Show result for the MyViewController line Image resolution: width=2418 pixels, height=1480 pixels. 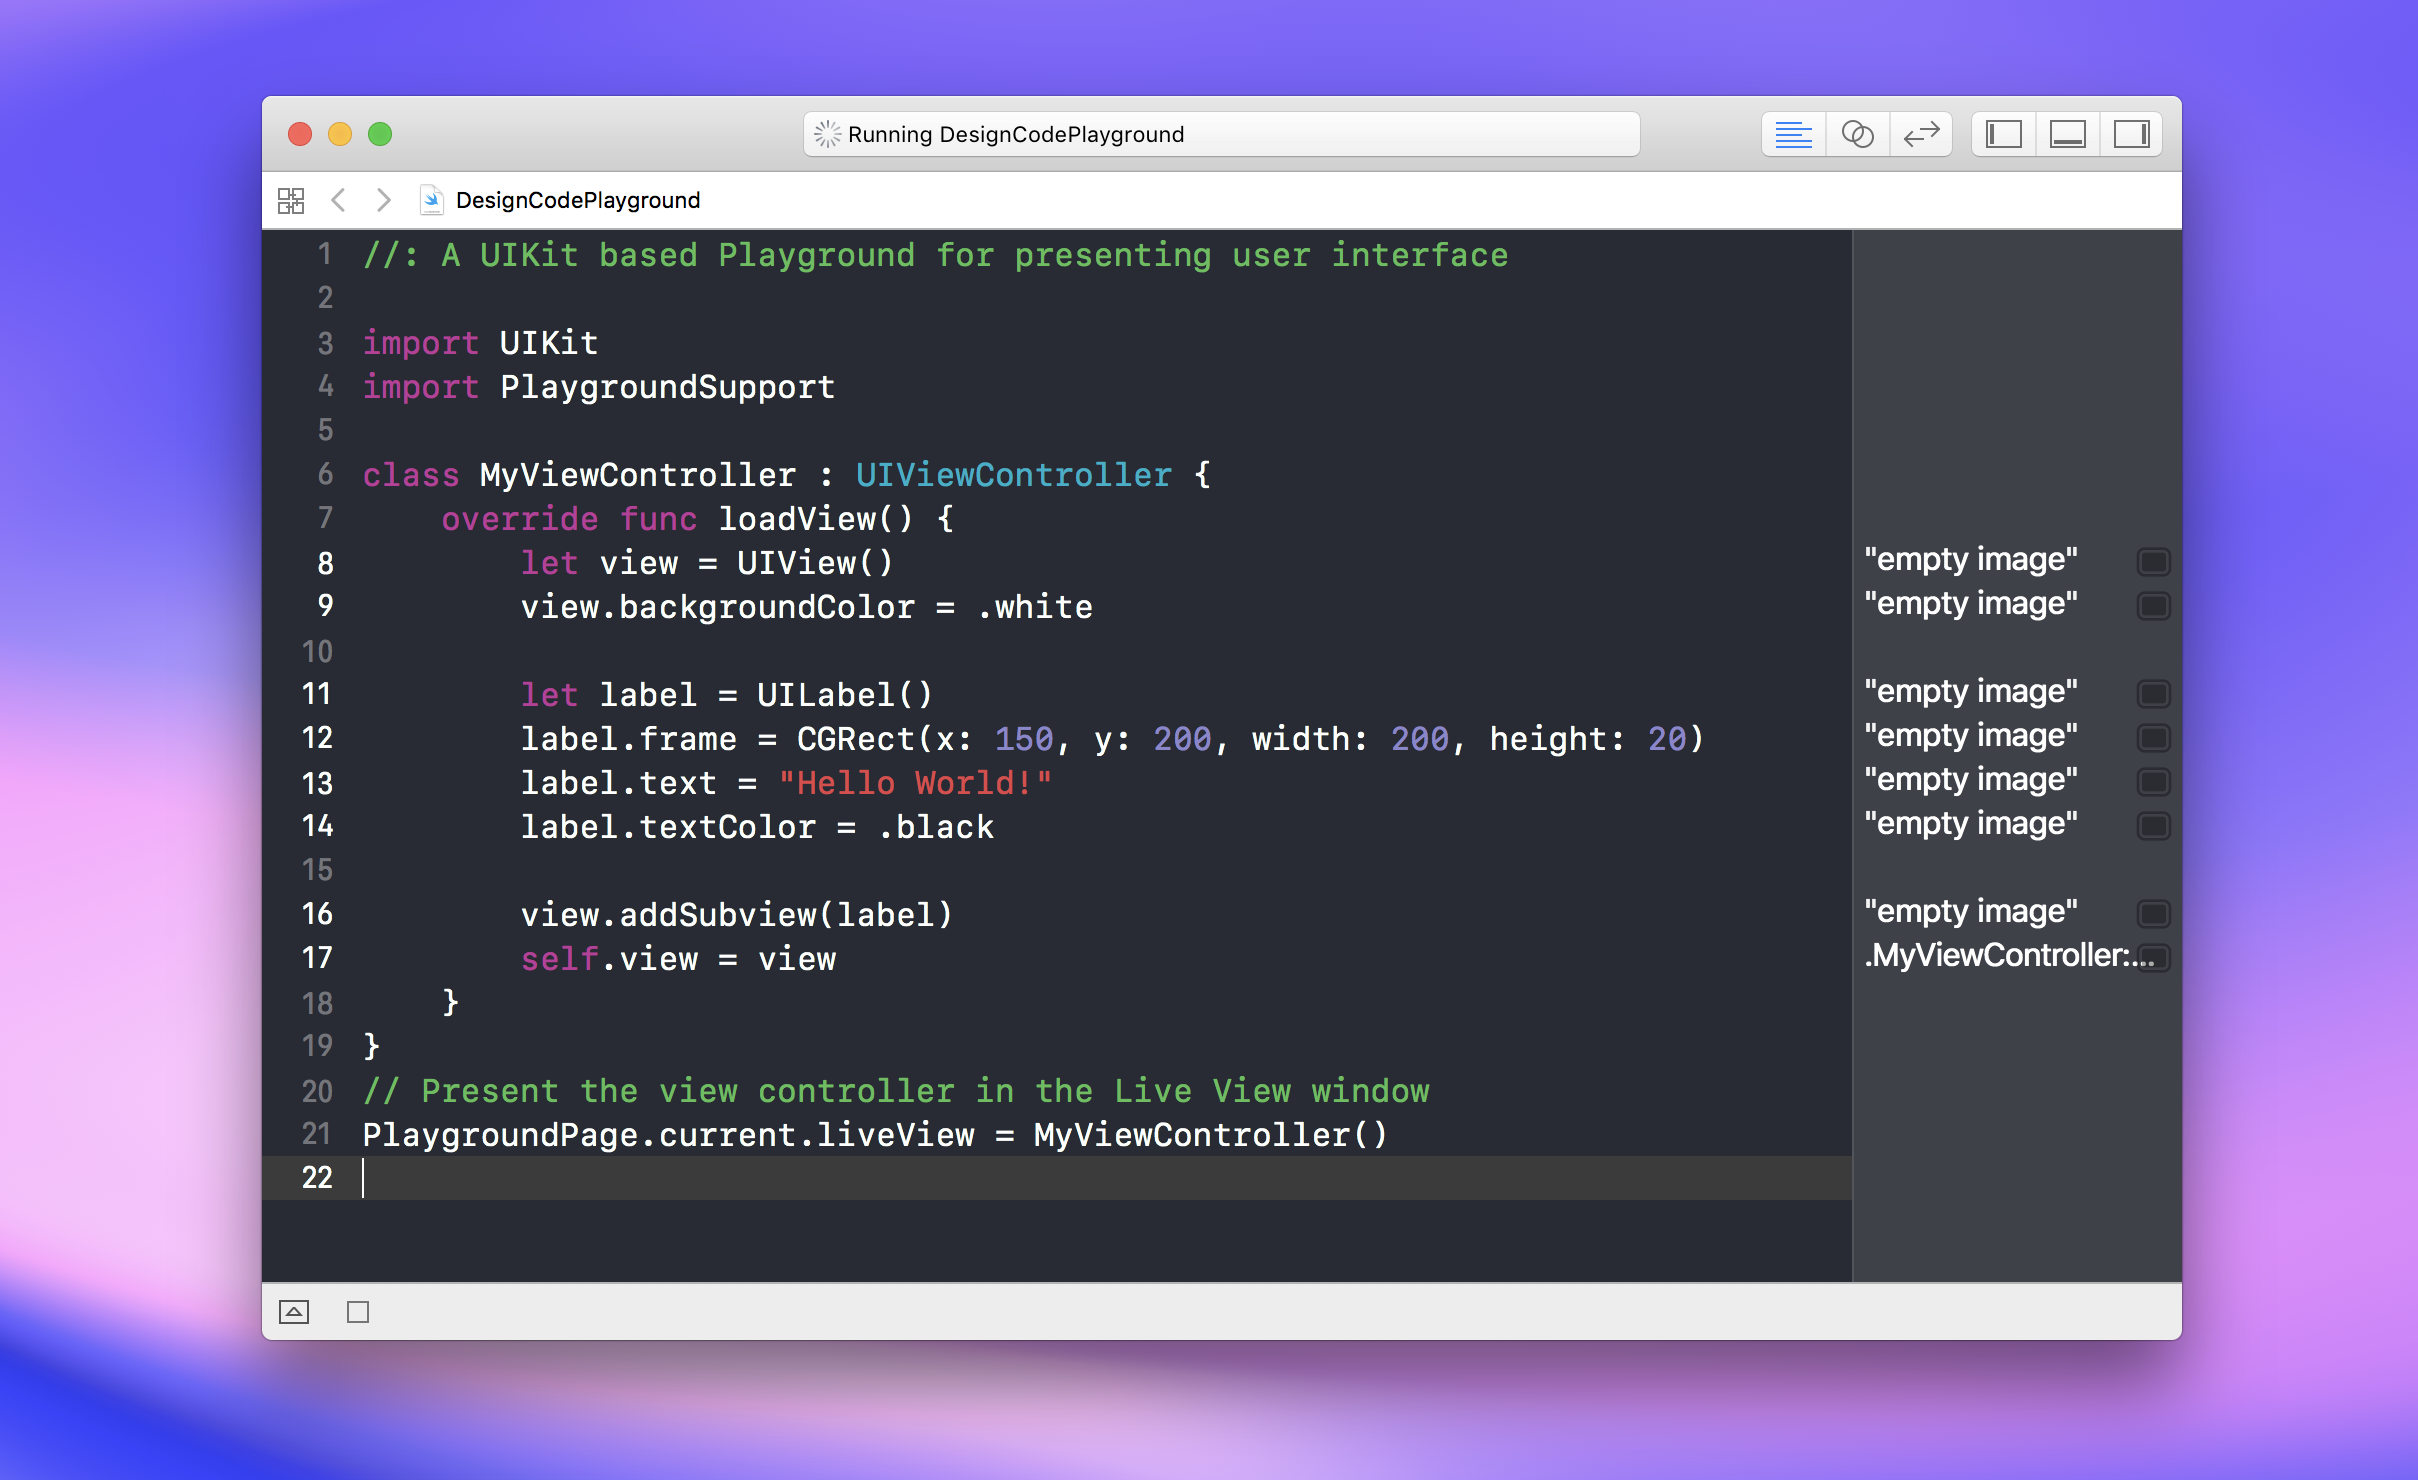(2153, 958)
